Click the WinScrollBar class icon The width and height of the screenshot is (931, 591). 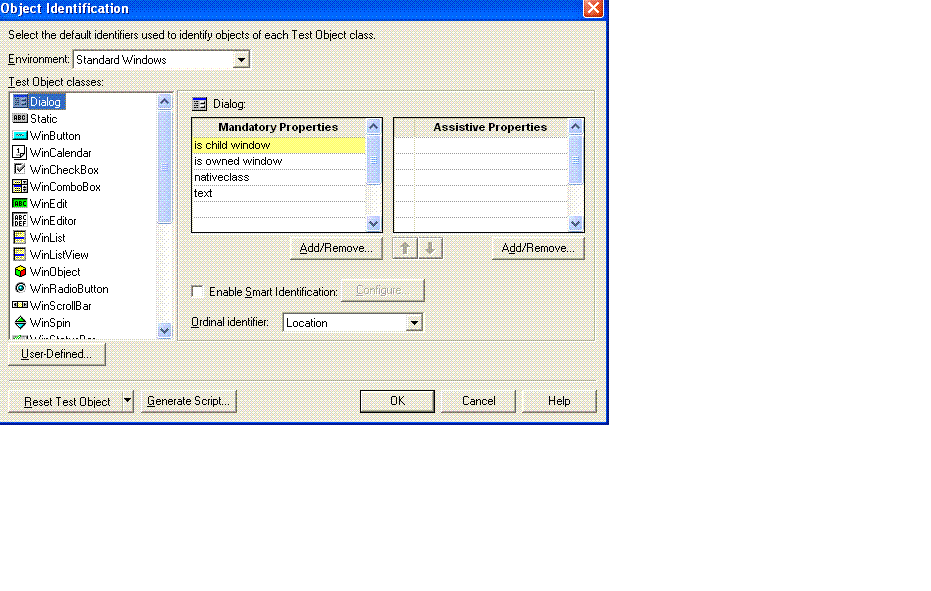20,305
